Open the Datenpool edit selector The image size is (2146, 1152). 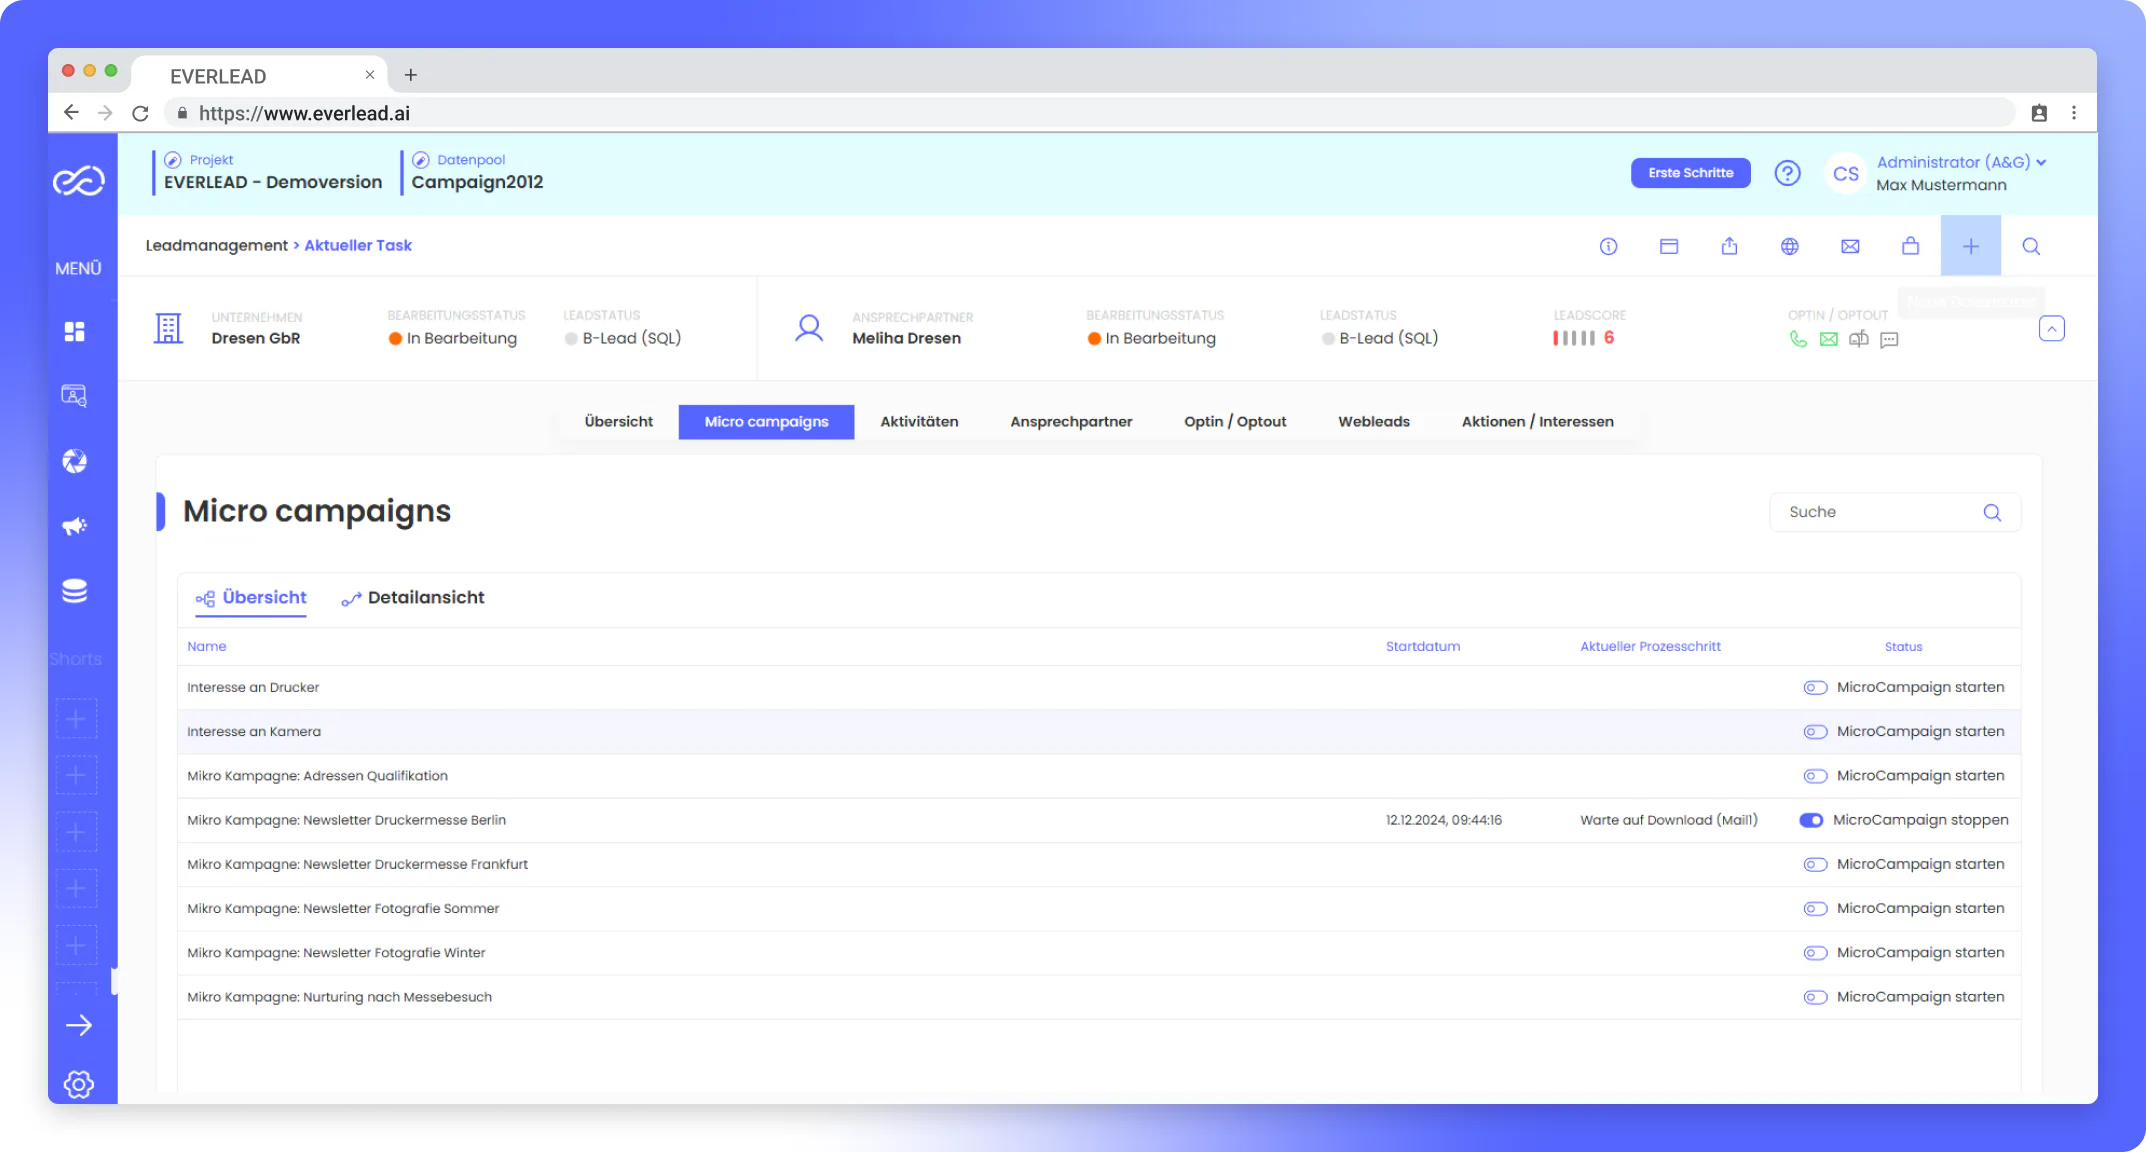click(x=421, y=160)
